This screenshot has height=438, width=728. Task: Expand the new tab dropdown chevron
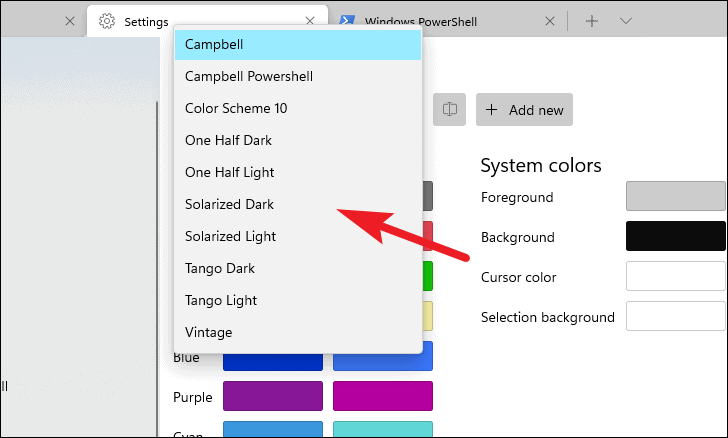coord(626,21)
